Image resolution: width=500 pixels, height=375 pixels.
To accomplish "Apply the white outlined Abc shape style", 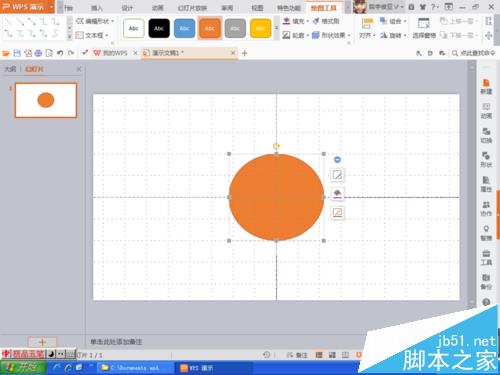I will pos(134,28).
